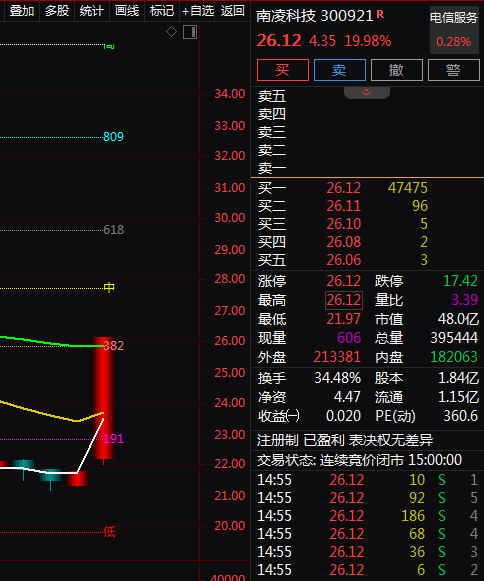The width and height of the screenshot is (484, 581).
Task: Click the yellow 中 midline label
Action: coord(109,288)
